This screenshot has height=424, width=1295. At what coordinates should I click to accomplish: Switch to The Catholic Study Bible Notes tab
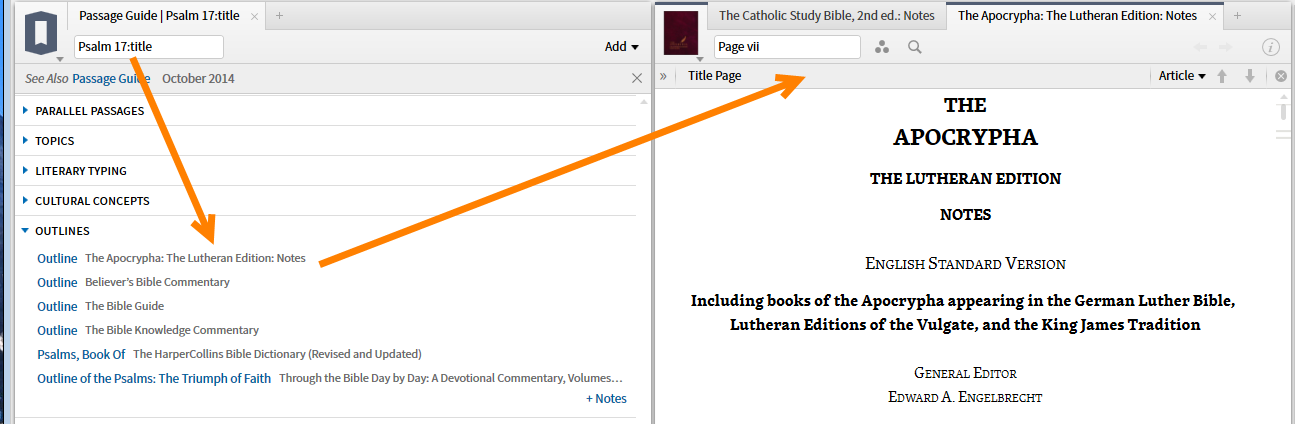[826, 16]
